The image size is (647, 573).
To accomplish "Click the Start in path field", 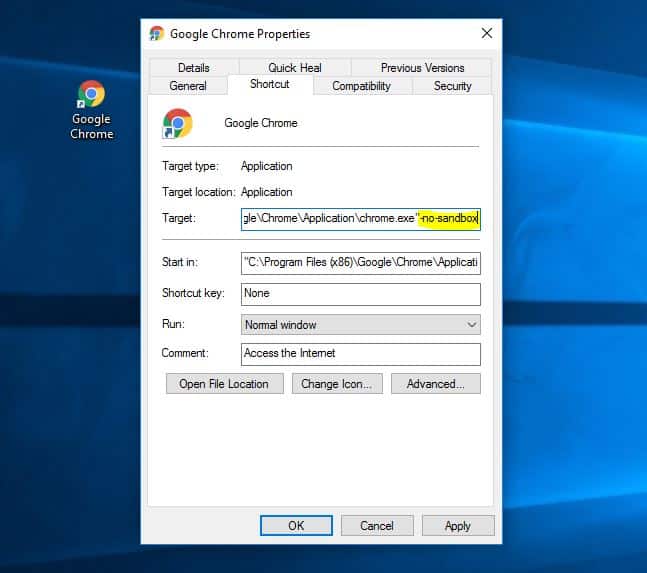I will click(361, 263).
